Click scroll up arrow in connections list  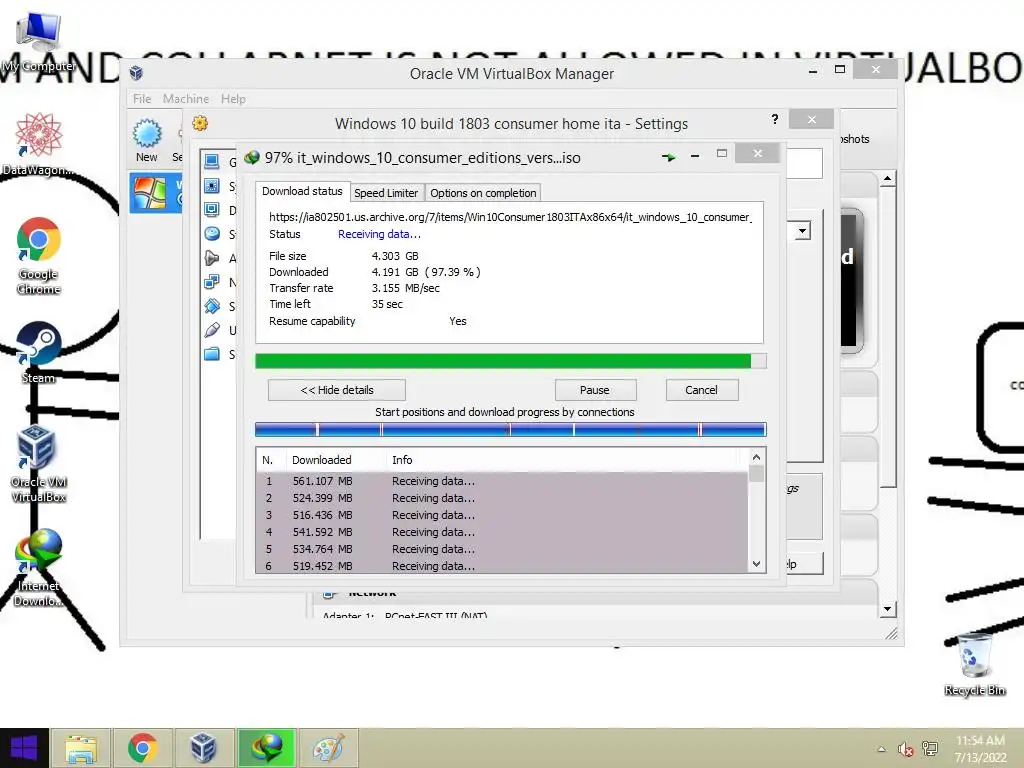(x=756, y=457)
